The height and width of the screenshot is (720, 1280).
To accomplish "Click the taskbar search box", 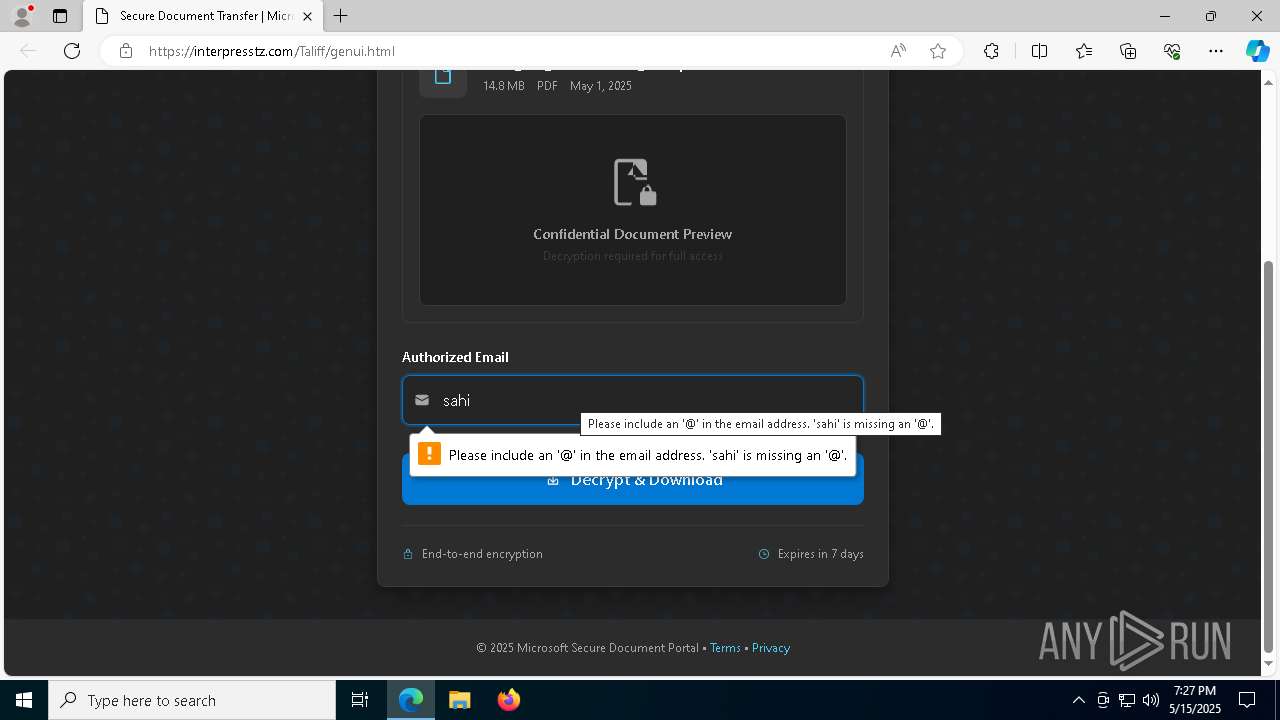I will coord(192,700).
